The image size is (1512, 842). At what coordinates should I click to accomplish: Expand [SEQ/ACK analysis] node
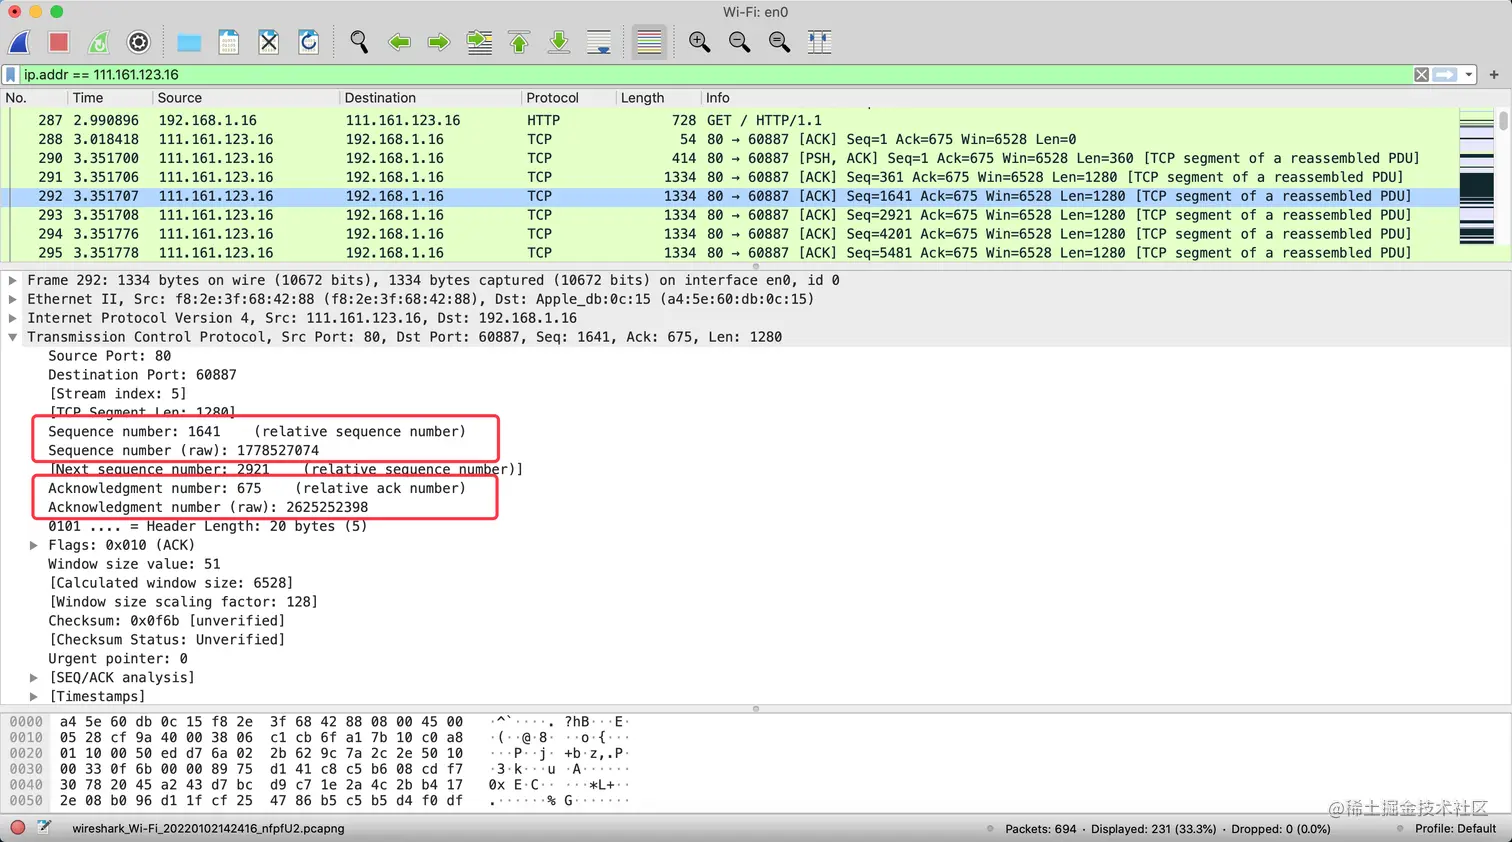pyautogui.click(x=34, y=677)
